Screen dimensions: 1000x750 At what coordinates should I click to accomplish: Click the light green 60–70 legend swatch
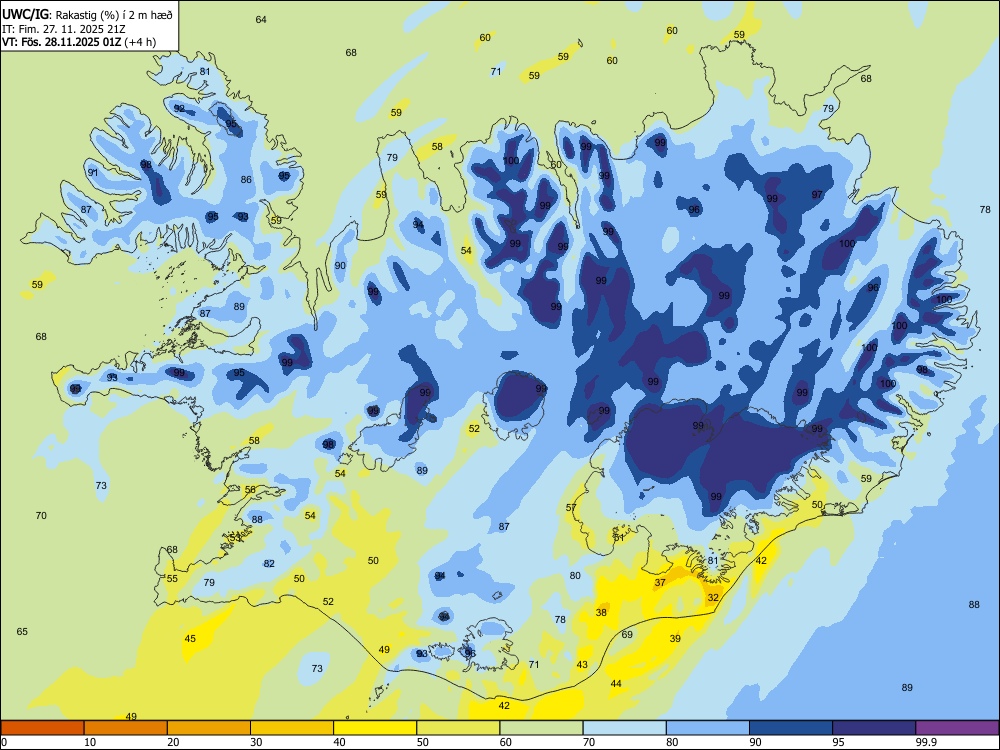[x=541, y=728]
